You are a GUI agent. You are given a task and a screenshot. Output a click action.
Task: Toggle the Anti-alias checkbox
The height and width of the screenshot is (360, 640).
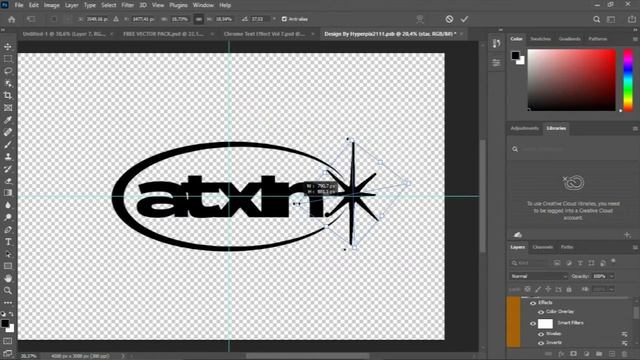tap(284, 19)
